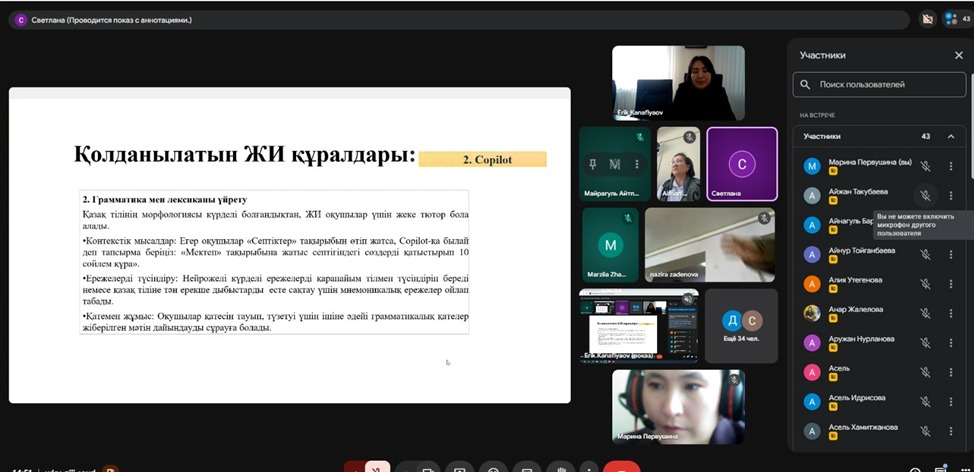Open the participant count icon showing 43
This screenshot has height=472, width=974.
tap(956, 18)
